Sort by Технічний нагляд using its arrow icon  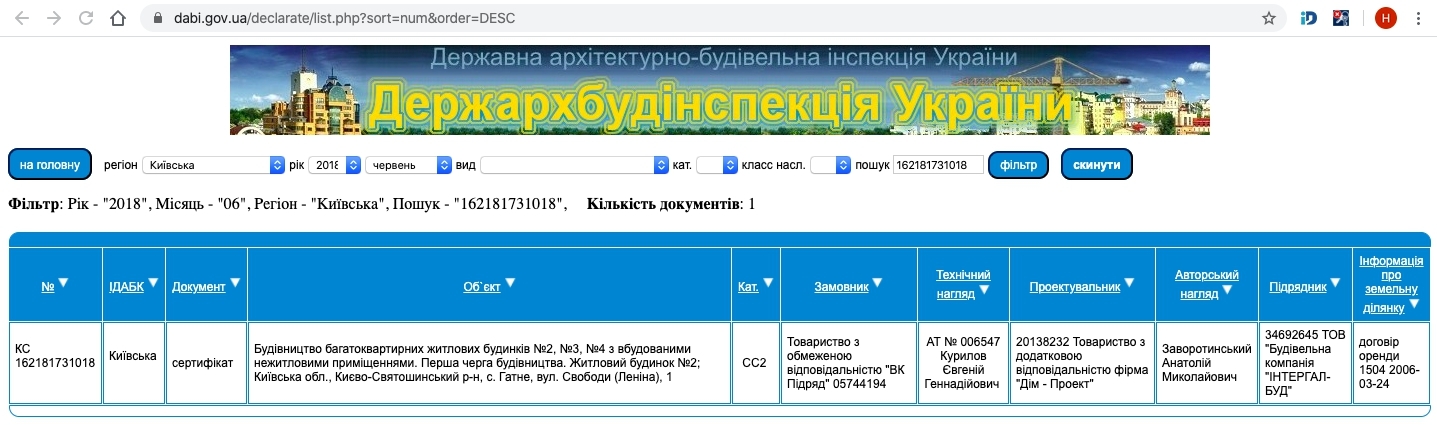[x=984, y=290]
